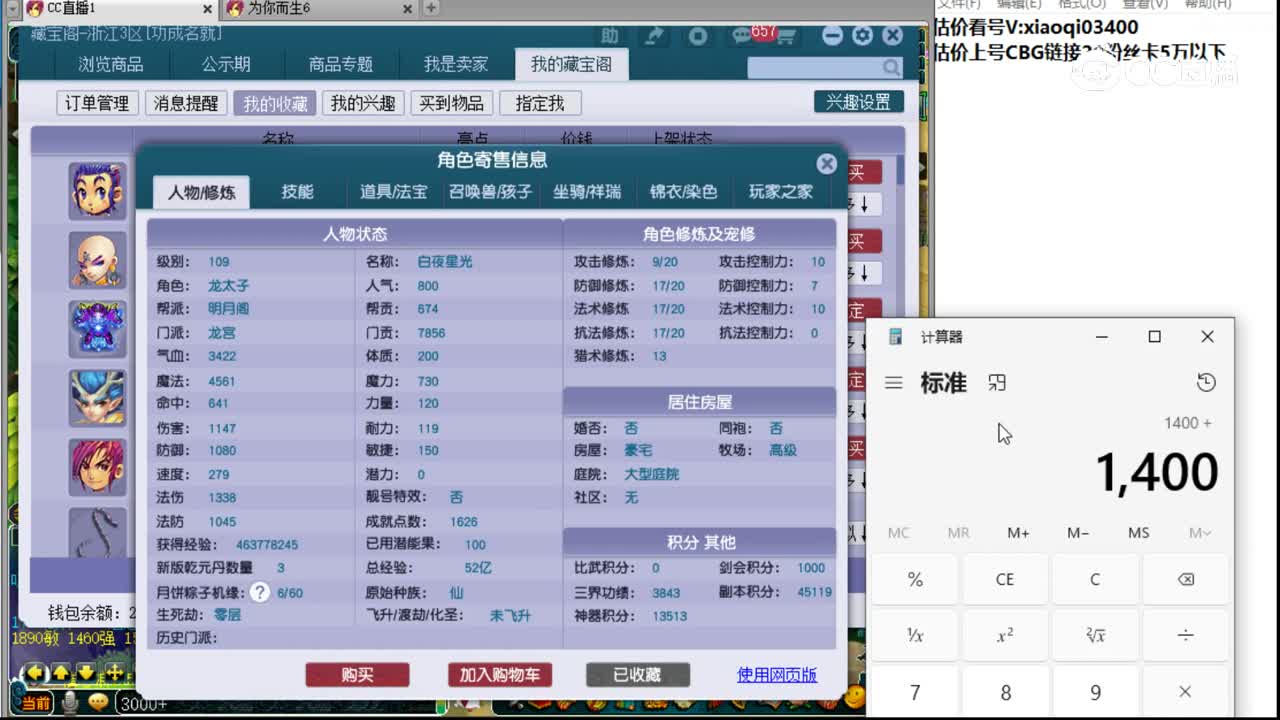
Task: Open the Calculator memory flyout dropdown
Action: 1199,533
